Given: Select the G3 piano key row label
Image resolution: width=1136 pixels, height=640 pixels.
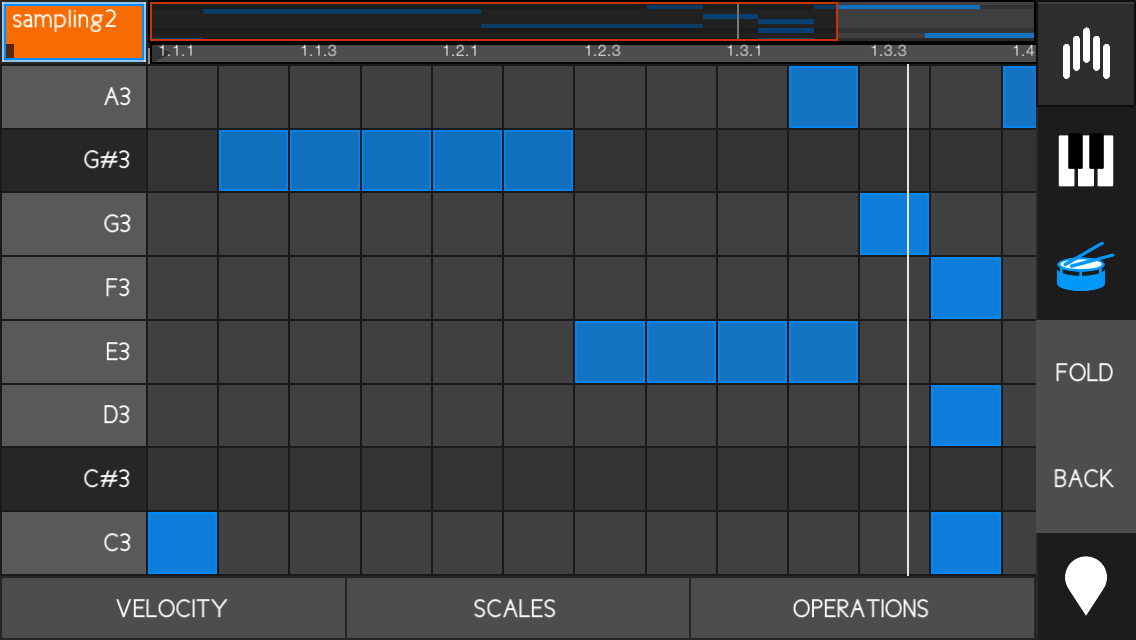Looking at the screenshot, I should click(x=74, y=224).
